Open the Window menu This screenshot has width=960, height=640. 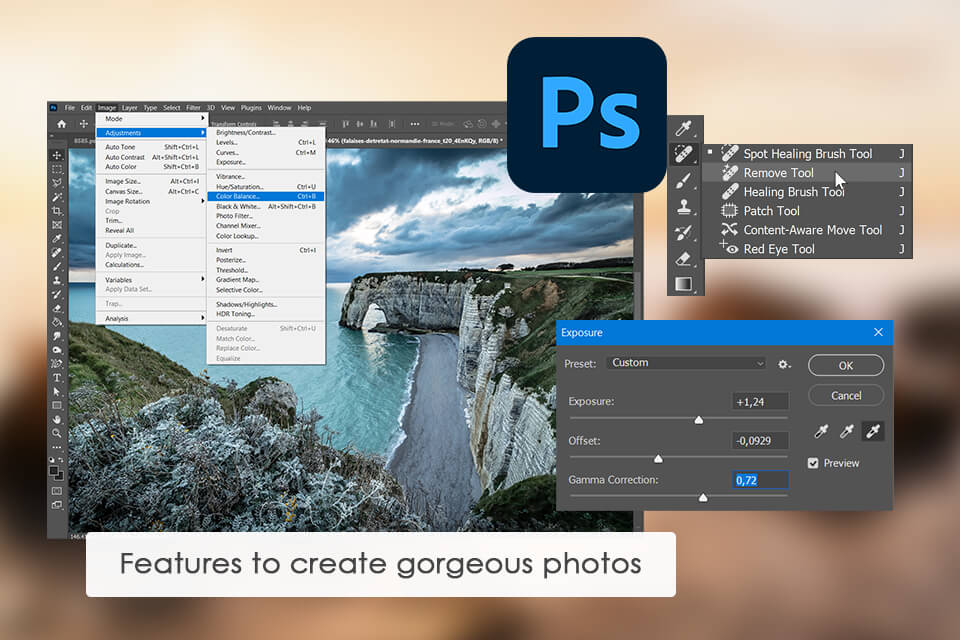279,108
